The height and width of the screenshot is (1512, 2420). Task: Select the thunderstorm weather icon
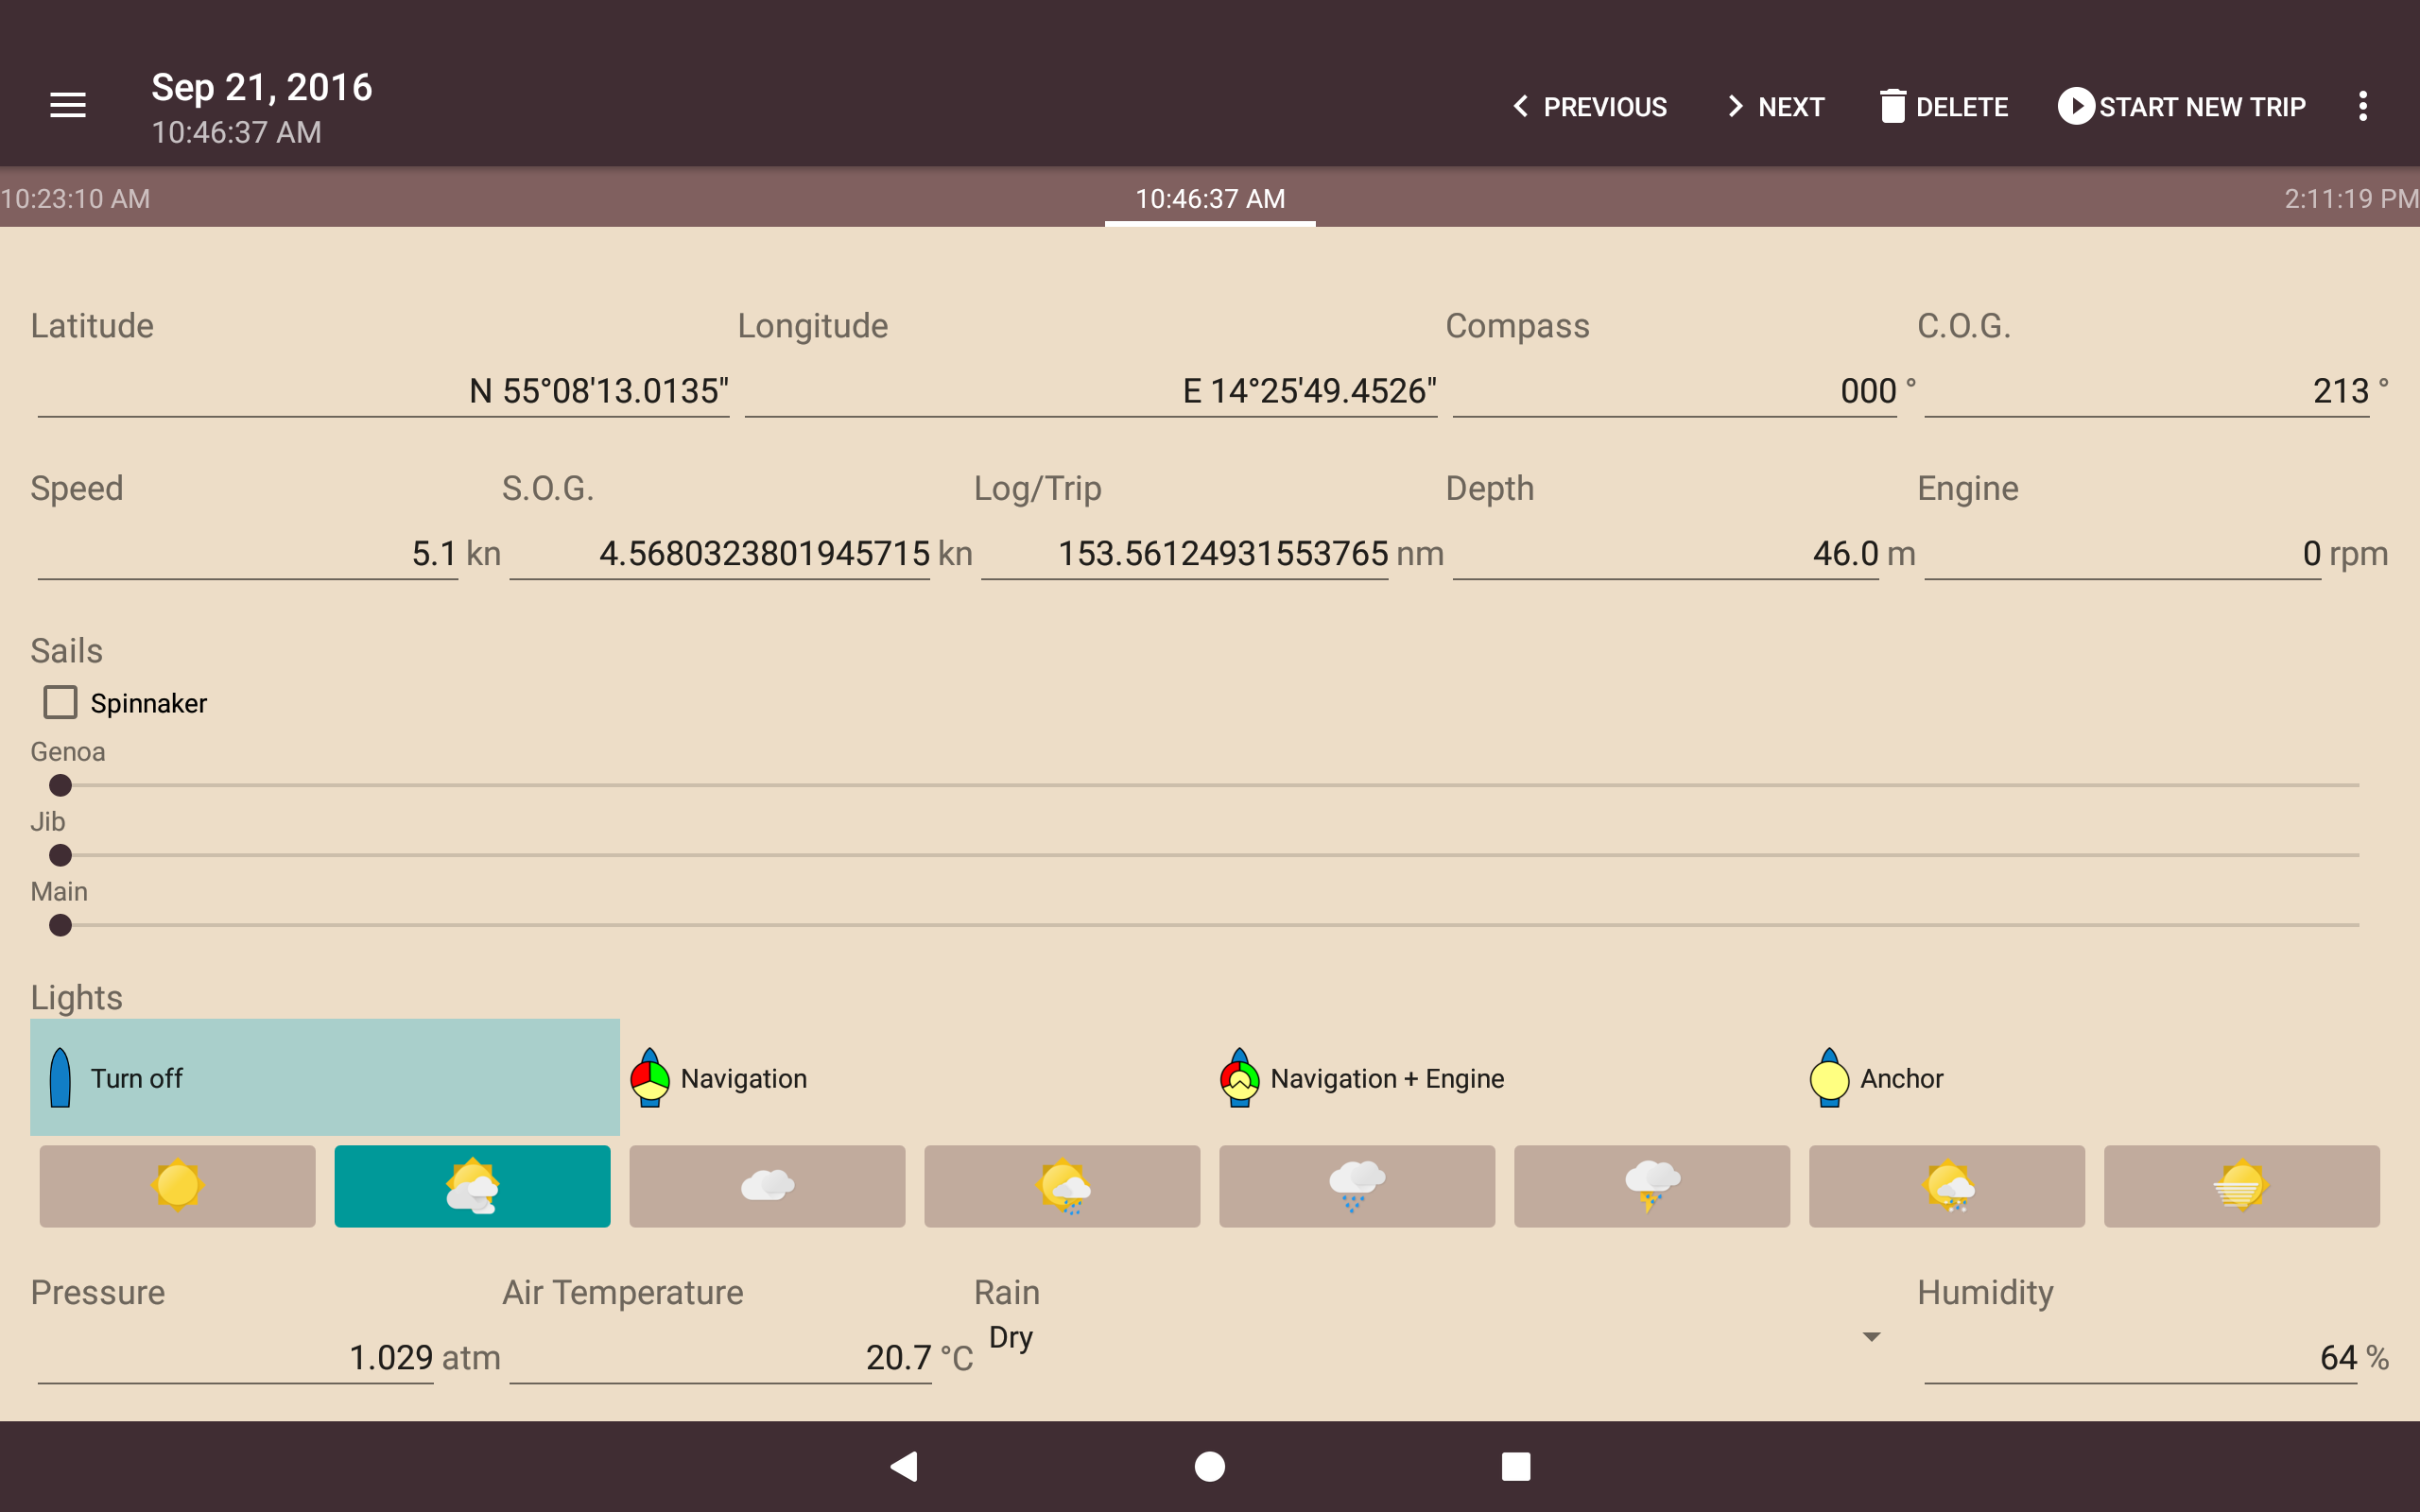(1652, 1186)
